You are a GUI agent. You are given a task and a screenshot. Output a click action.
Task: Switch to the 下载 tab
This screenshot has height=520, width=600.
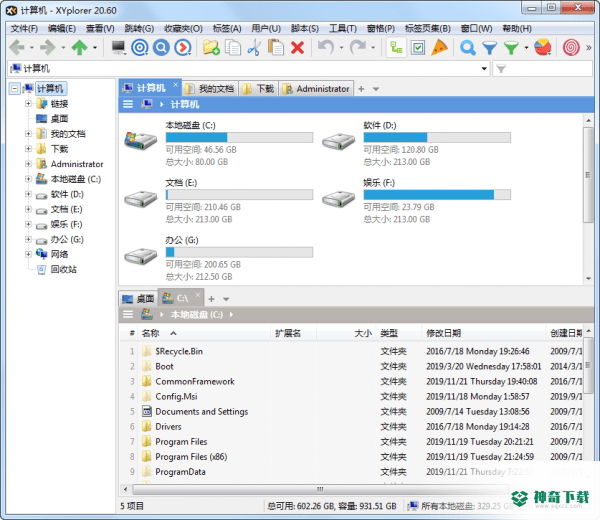click(x=258, y=89)
